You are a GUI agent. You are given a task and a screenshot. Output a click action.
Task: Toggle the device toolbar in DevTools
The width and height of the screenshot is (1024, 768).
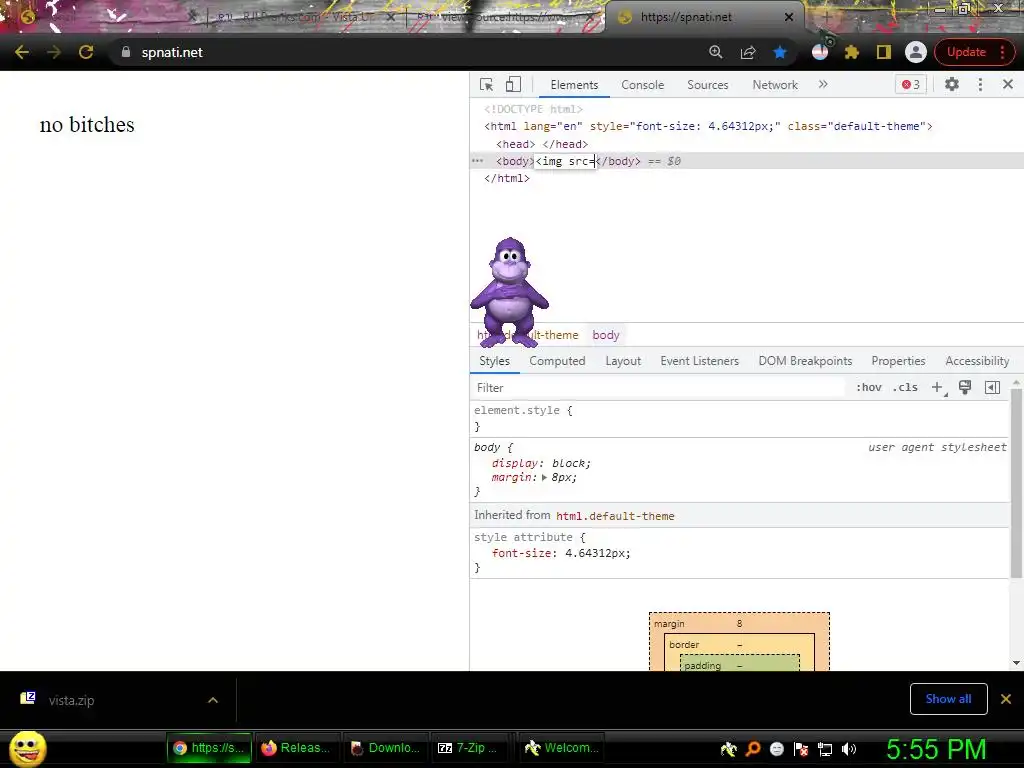[x=513, y=84]
